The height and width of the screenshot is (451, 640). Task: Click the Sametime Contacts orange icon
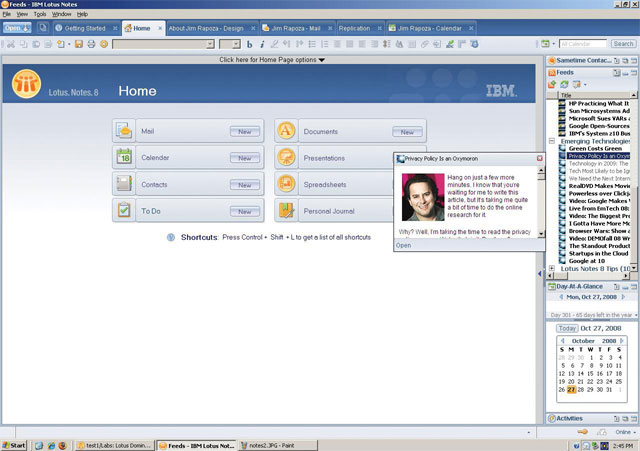coord(552,60)
